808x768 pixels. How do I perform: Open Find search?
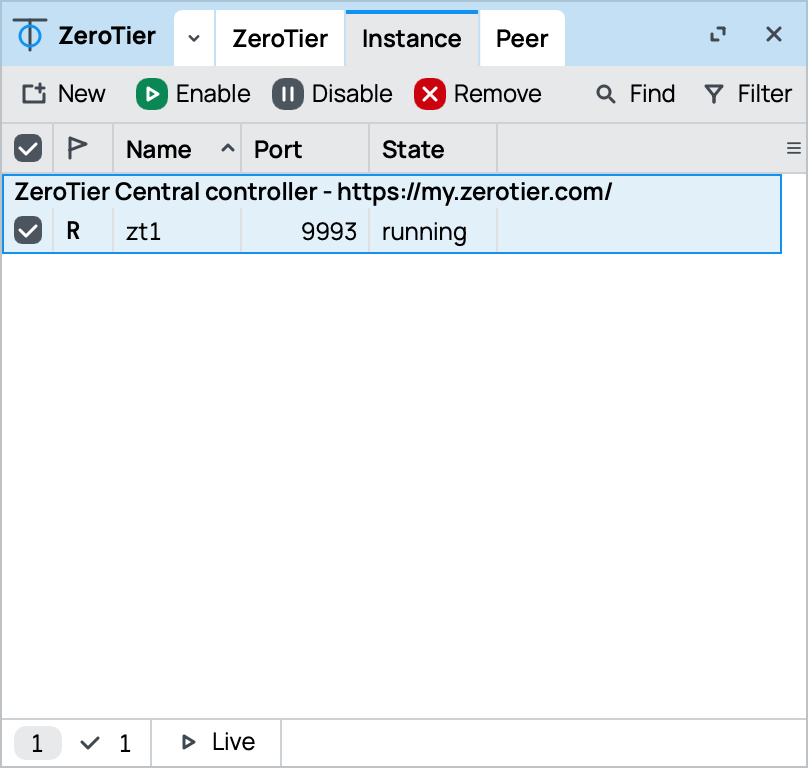coord(635,94)
